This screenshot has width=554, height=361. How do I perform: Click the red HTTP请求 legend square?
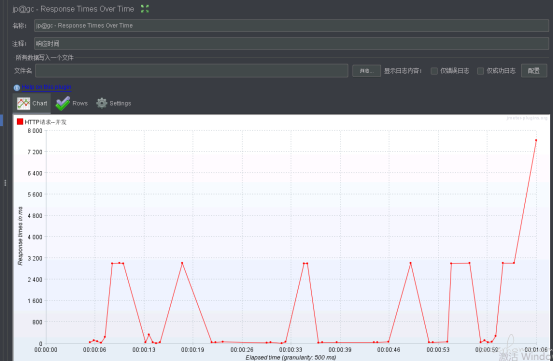pos(20,122)
